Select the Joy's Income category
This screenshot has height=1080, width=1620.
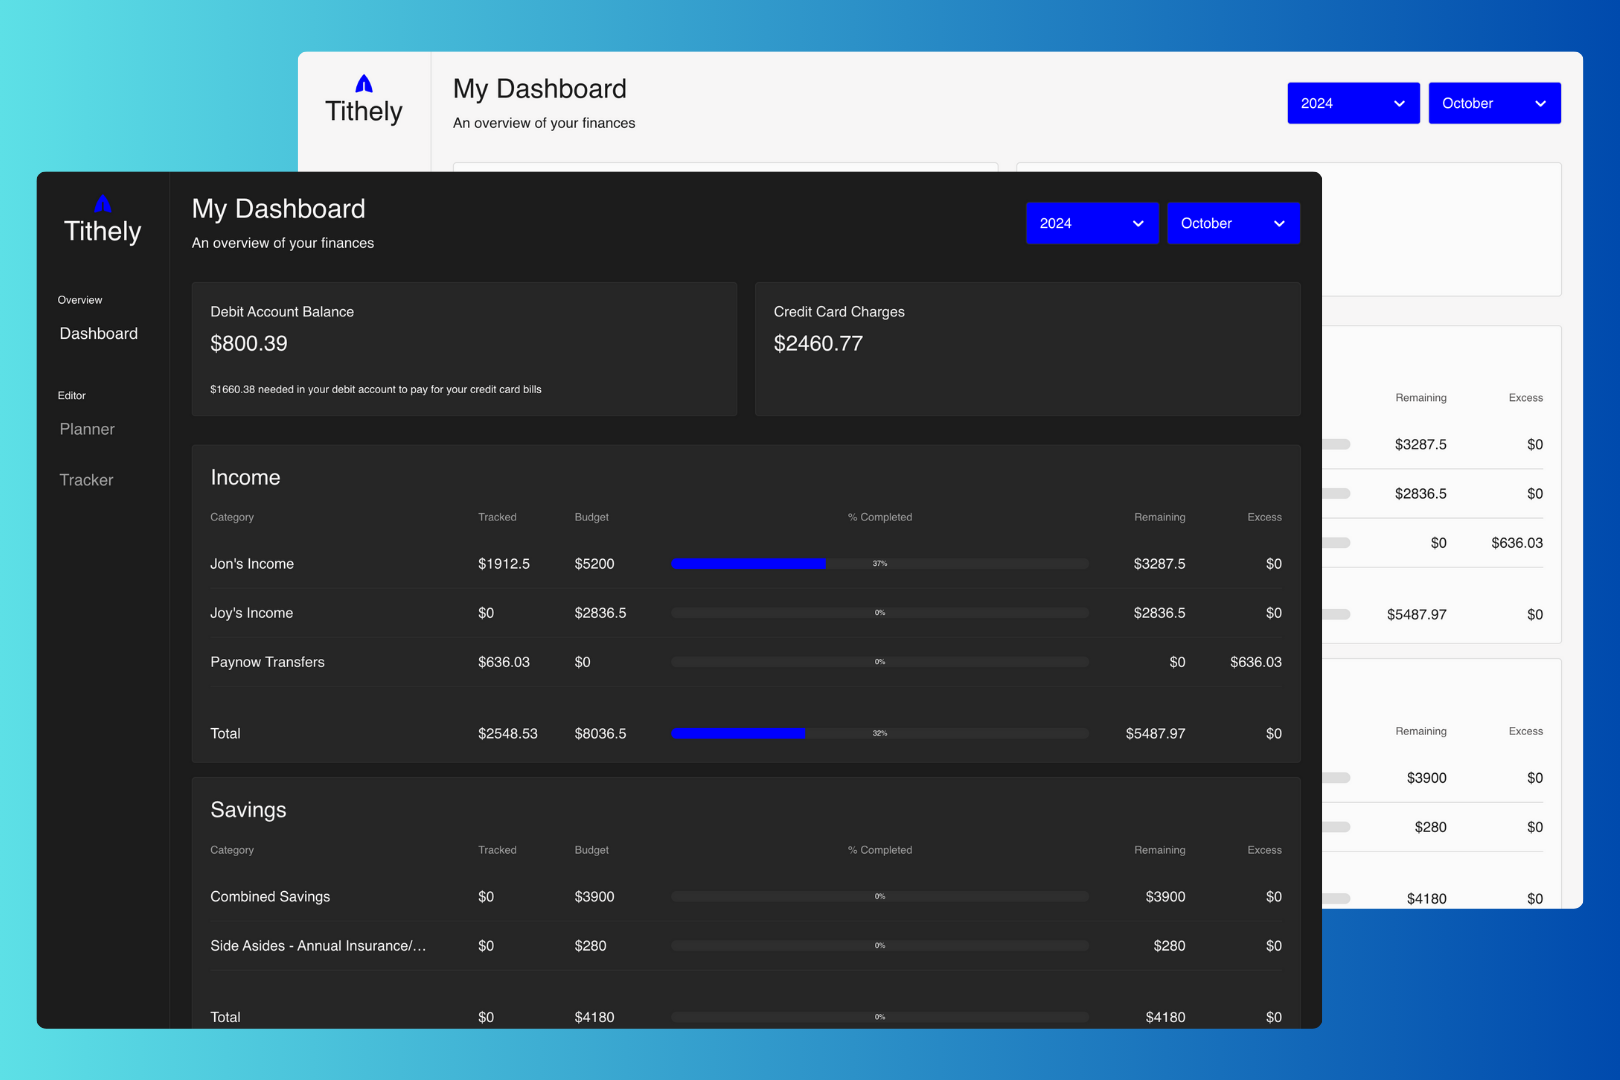click(x=252, y=613)
